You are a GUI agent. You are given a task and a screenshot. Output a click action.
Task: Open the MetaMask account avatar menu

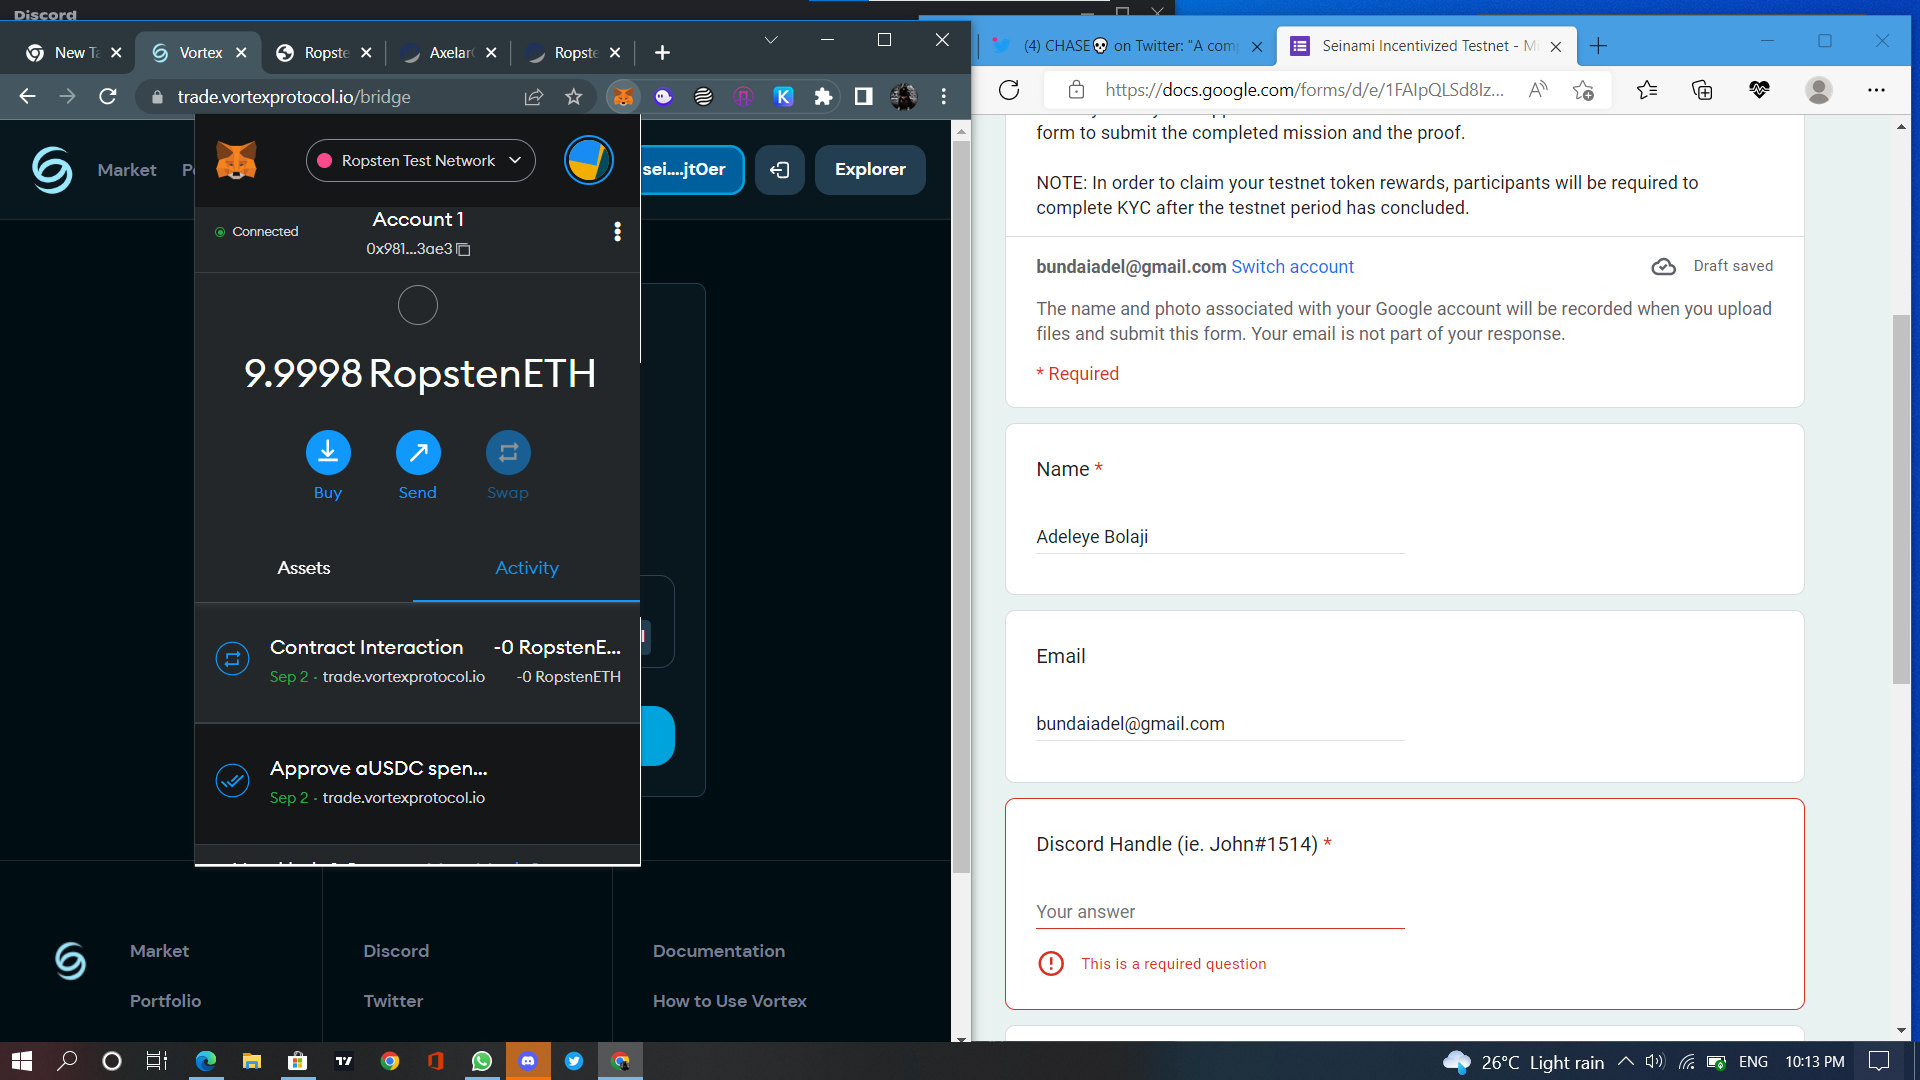tap(588, 161)
